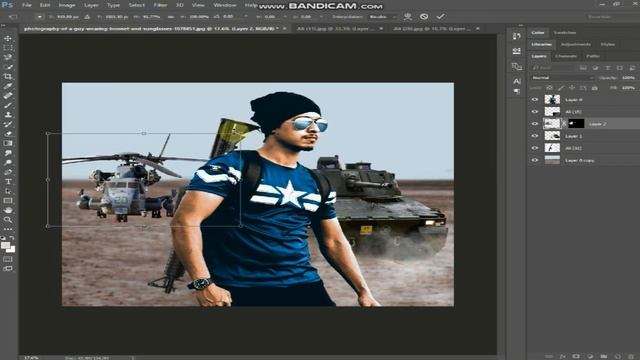Viewport: 640px width, 360px height.
Task: Filter layers by pixel layers
Action: (x=583, y=68)
